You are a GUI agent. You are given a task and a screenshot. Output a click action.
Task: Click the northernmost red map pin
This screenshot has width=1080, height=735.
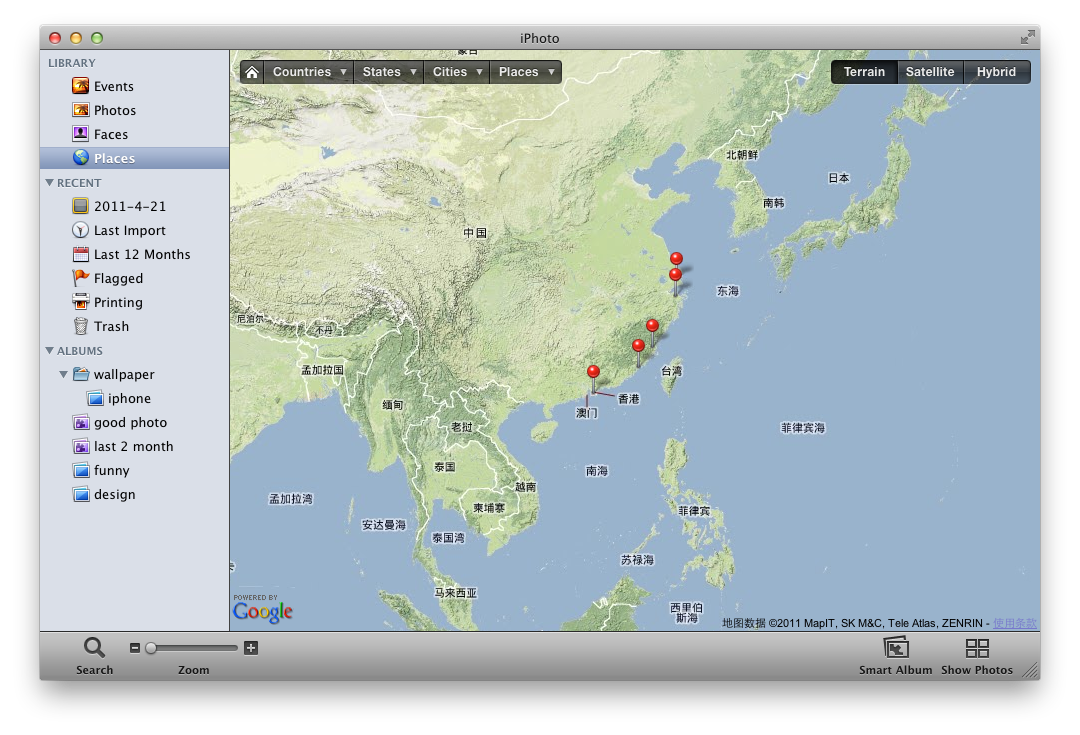coord(676,259)
